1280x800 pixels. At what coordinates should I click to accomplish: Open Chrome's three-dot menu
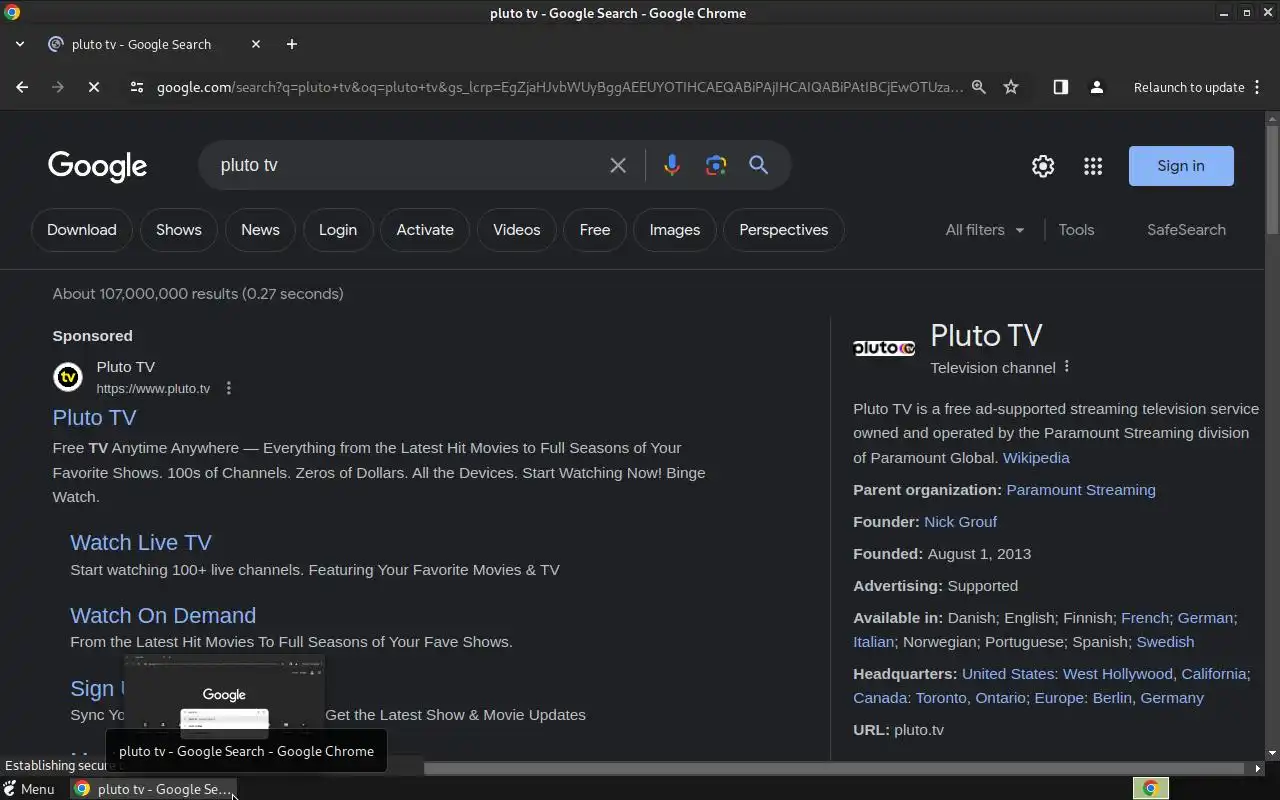(1257, 87)
